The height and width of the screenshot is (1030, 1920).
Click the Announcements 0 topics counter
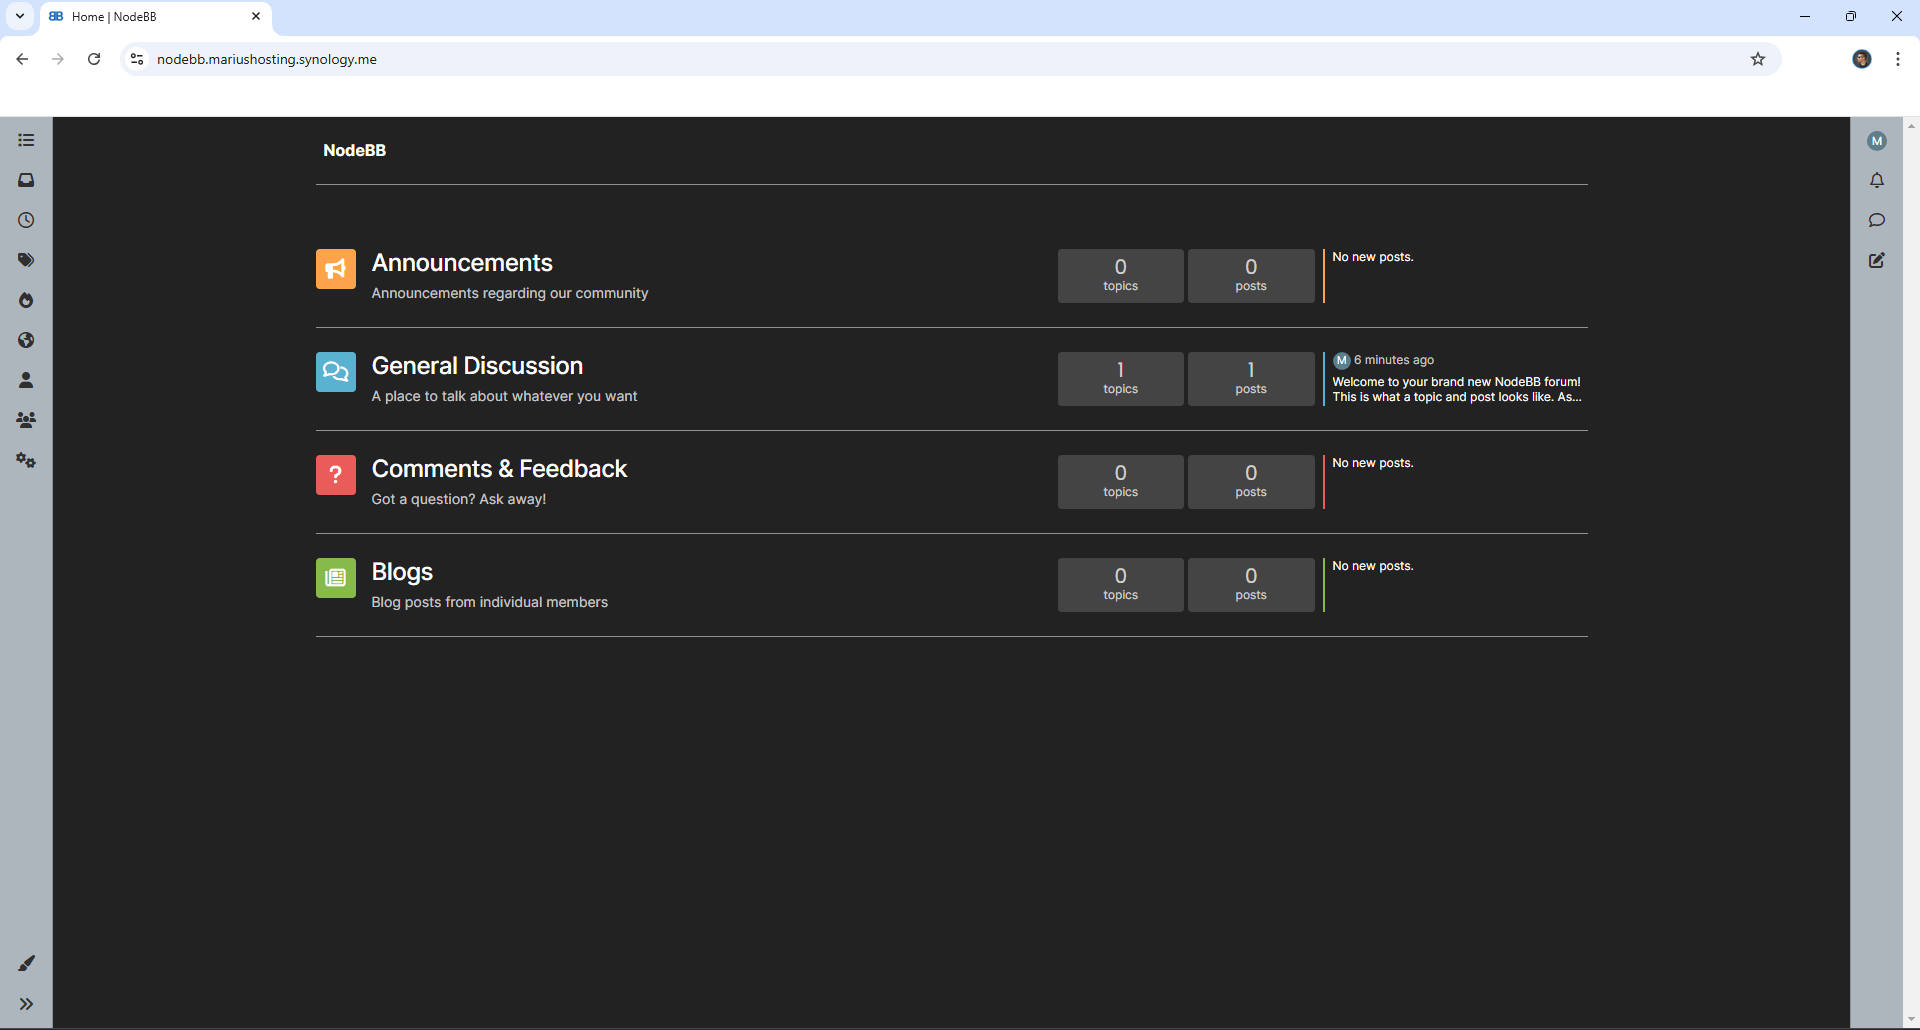(x=1121, y=276)
